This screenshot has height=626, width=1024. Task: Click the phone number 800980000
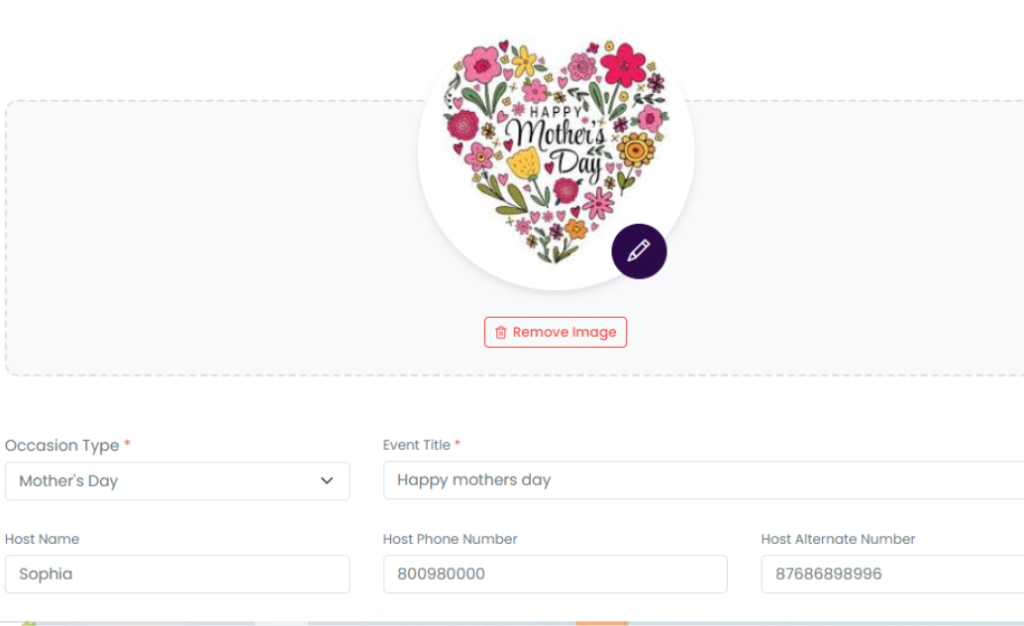click(441, 574)
